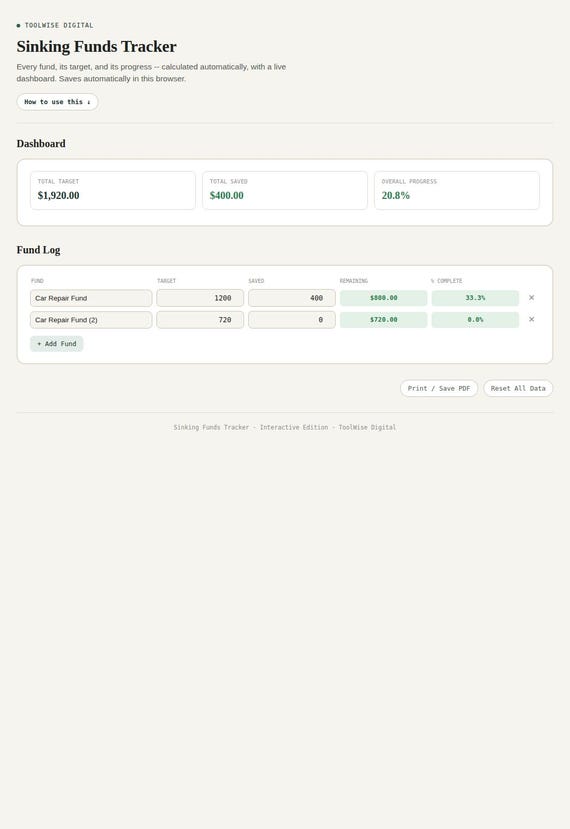Click the Overall Progress value 20.8%

pyautogui.click(x=396, y=195)
